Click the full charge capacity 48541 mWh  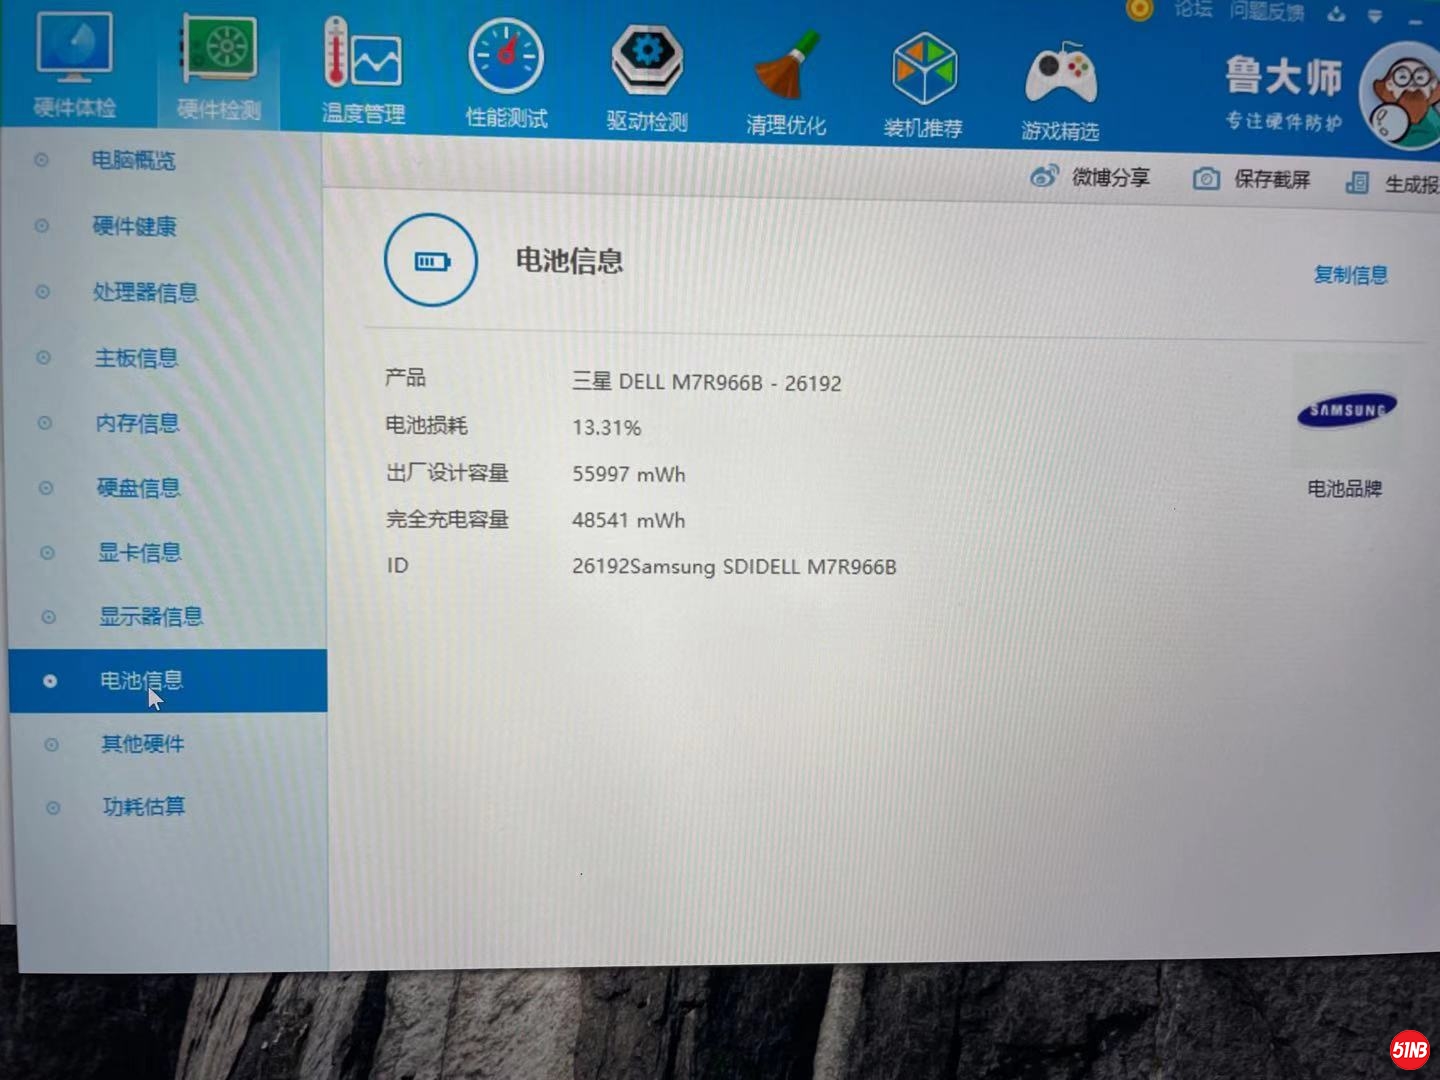(629, 520)
